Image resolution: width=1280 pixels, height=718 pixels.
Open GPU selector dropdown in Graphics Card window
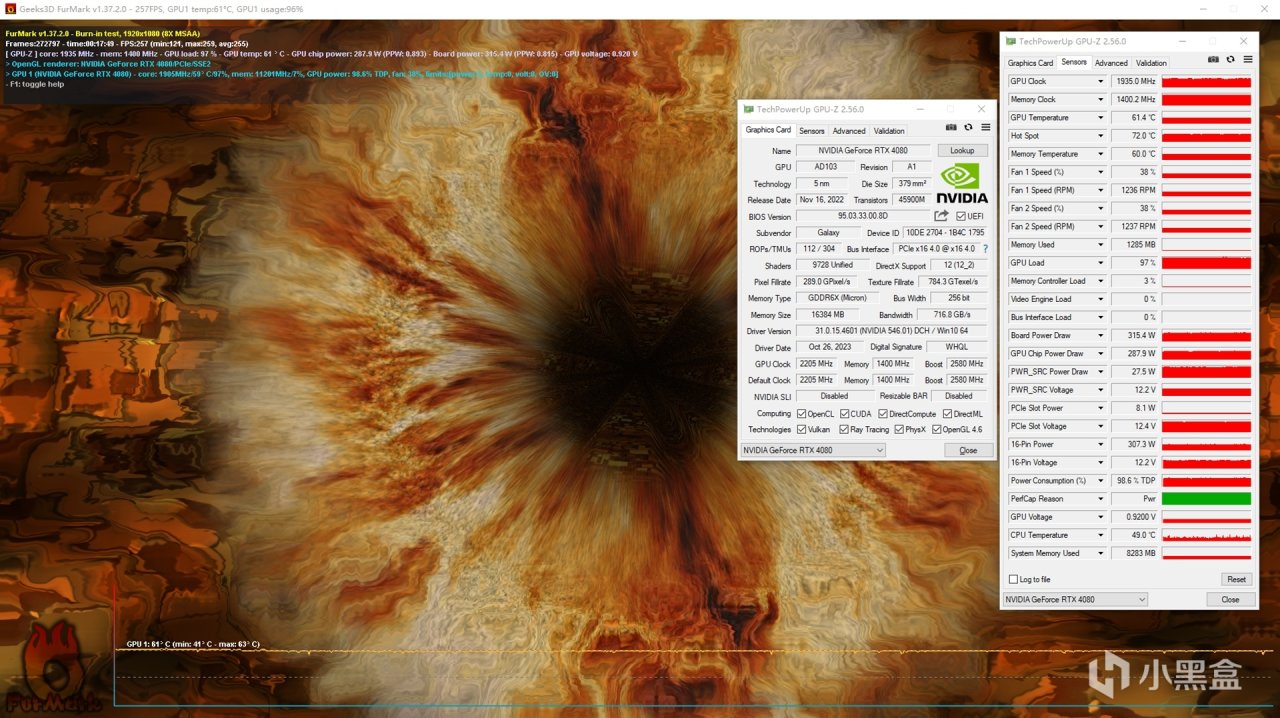click(x=880, y=450)
